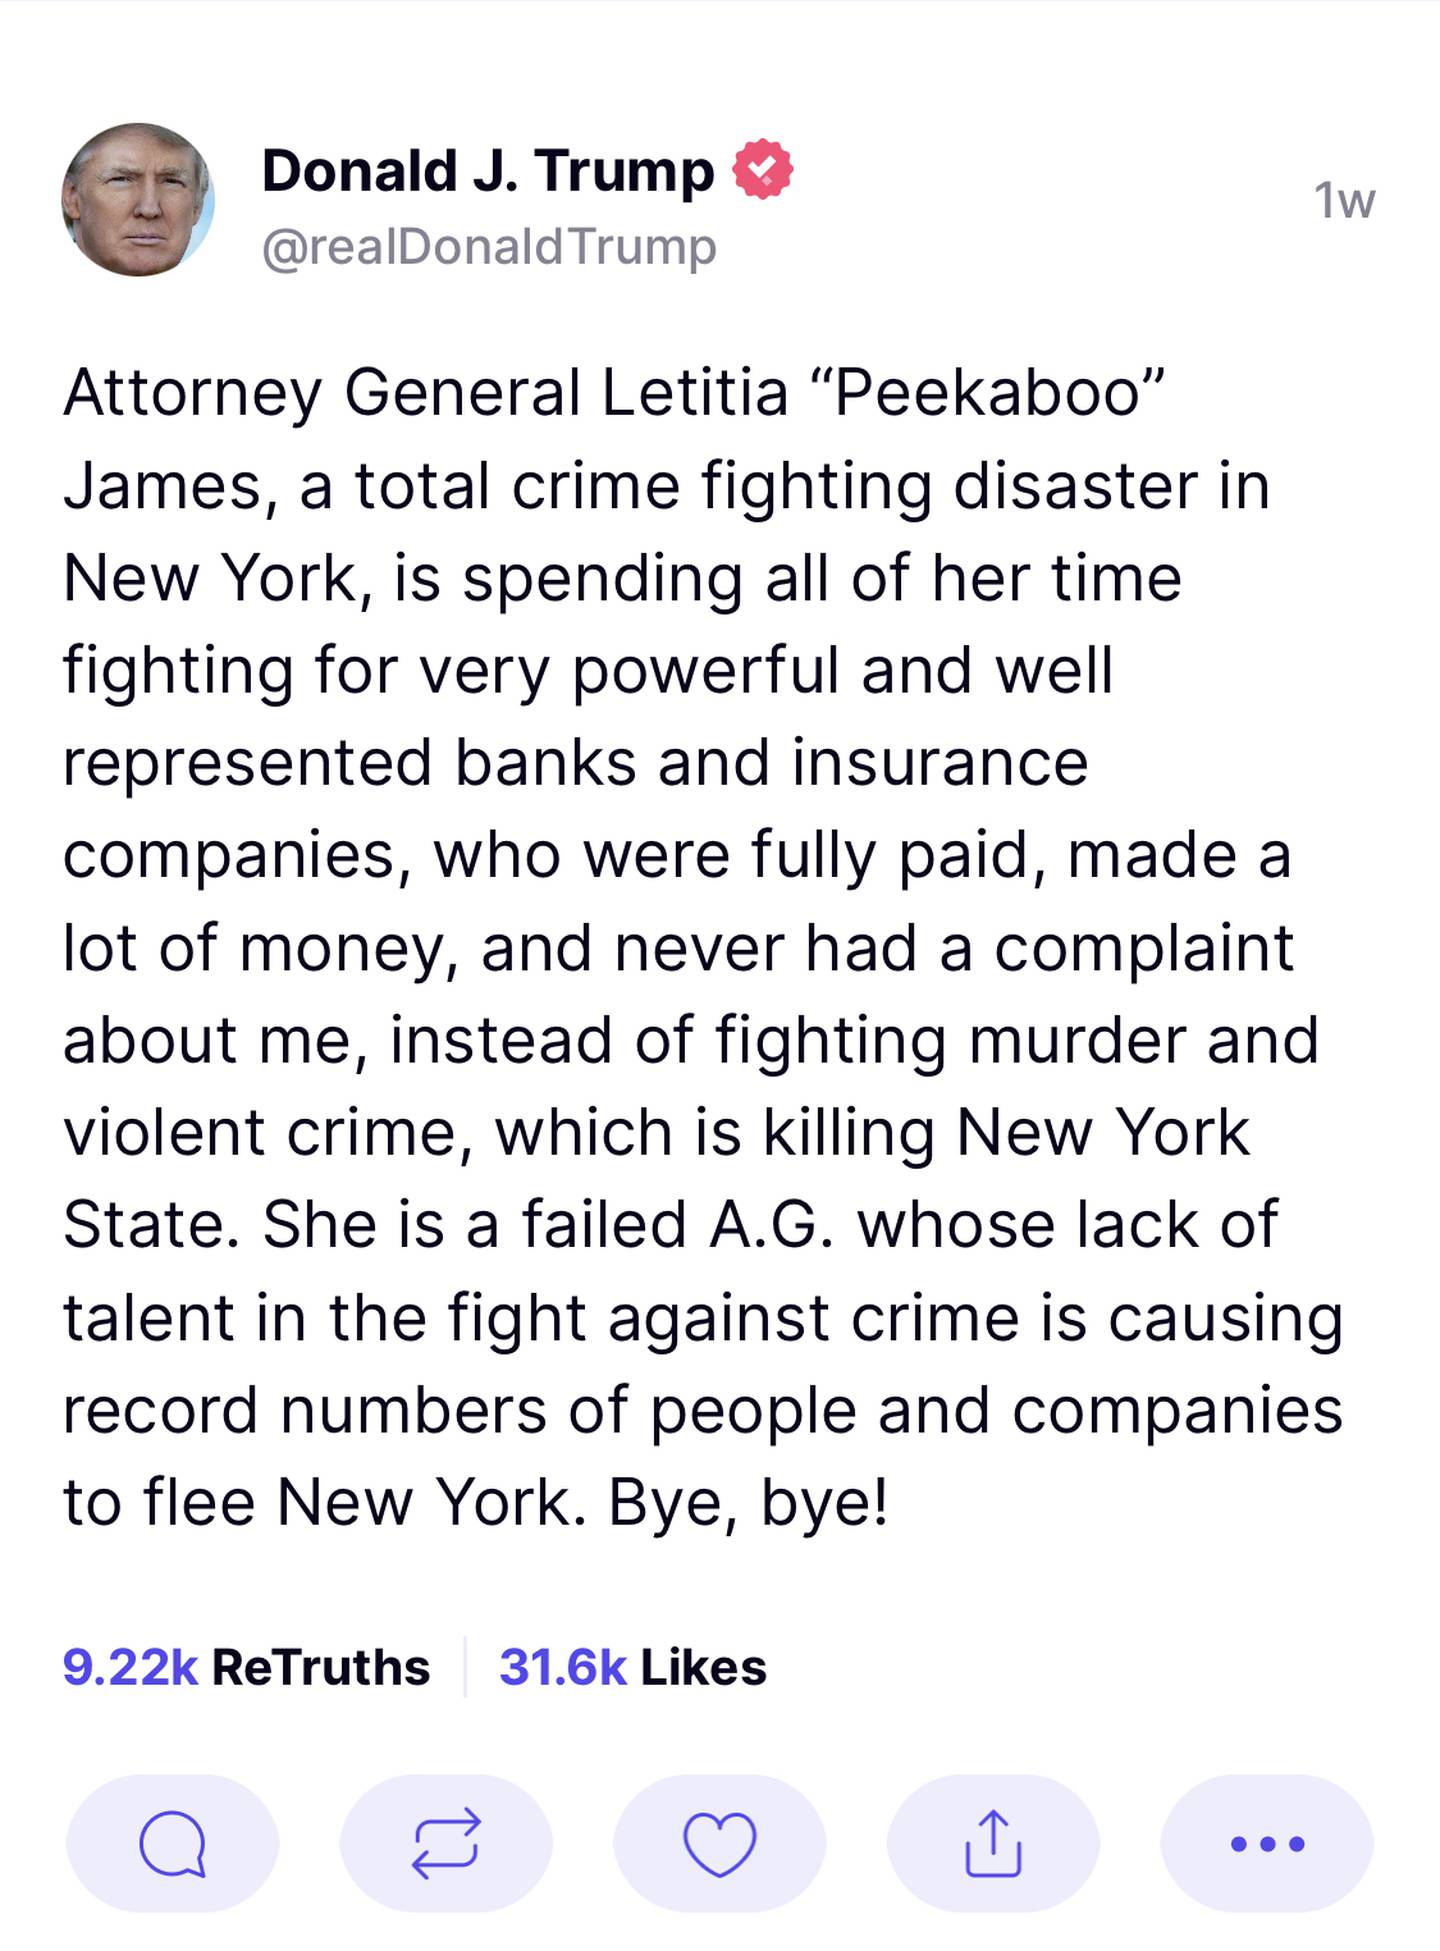
Task: View the 31.6k count of likes
Action: tap(563, 1667)
